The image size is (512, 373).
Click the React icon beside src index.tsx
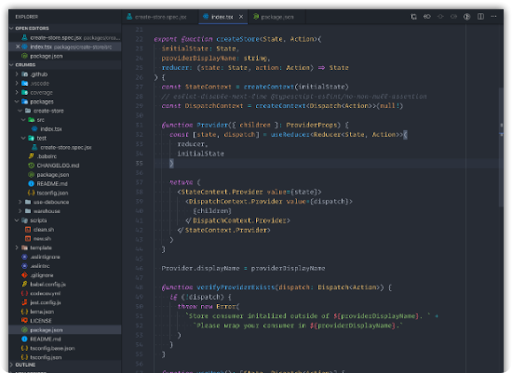tap(34, 129)
